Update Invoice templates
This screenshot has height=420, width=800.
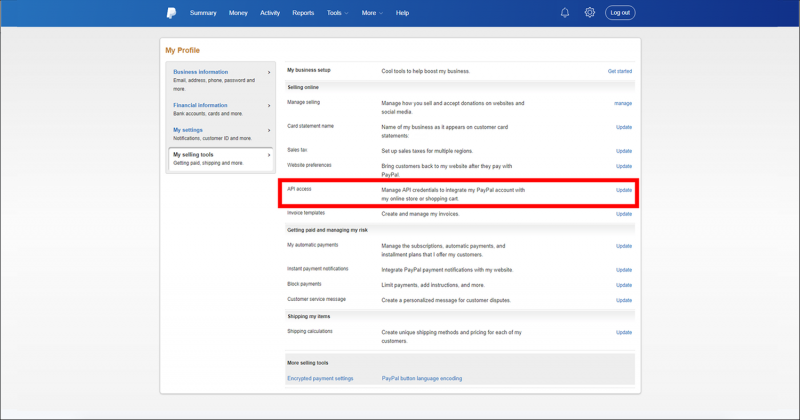[623, 214]
